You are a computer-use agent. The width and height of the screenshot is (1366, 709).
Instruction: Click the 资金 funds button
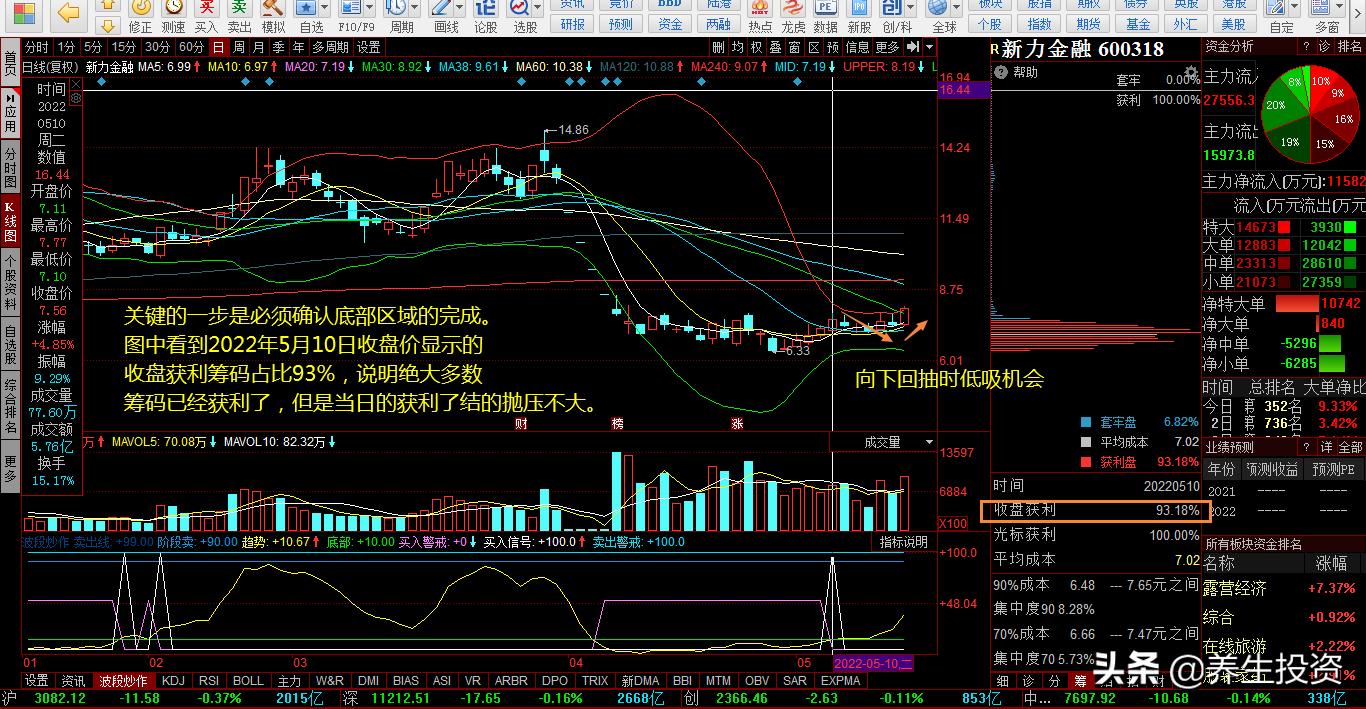(x=671, y=24)
